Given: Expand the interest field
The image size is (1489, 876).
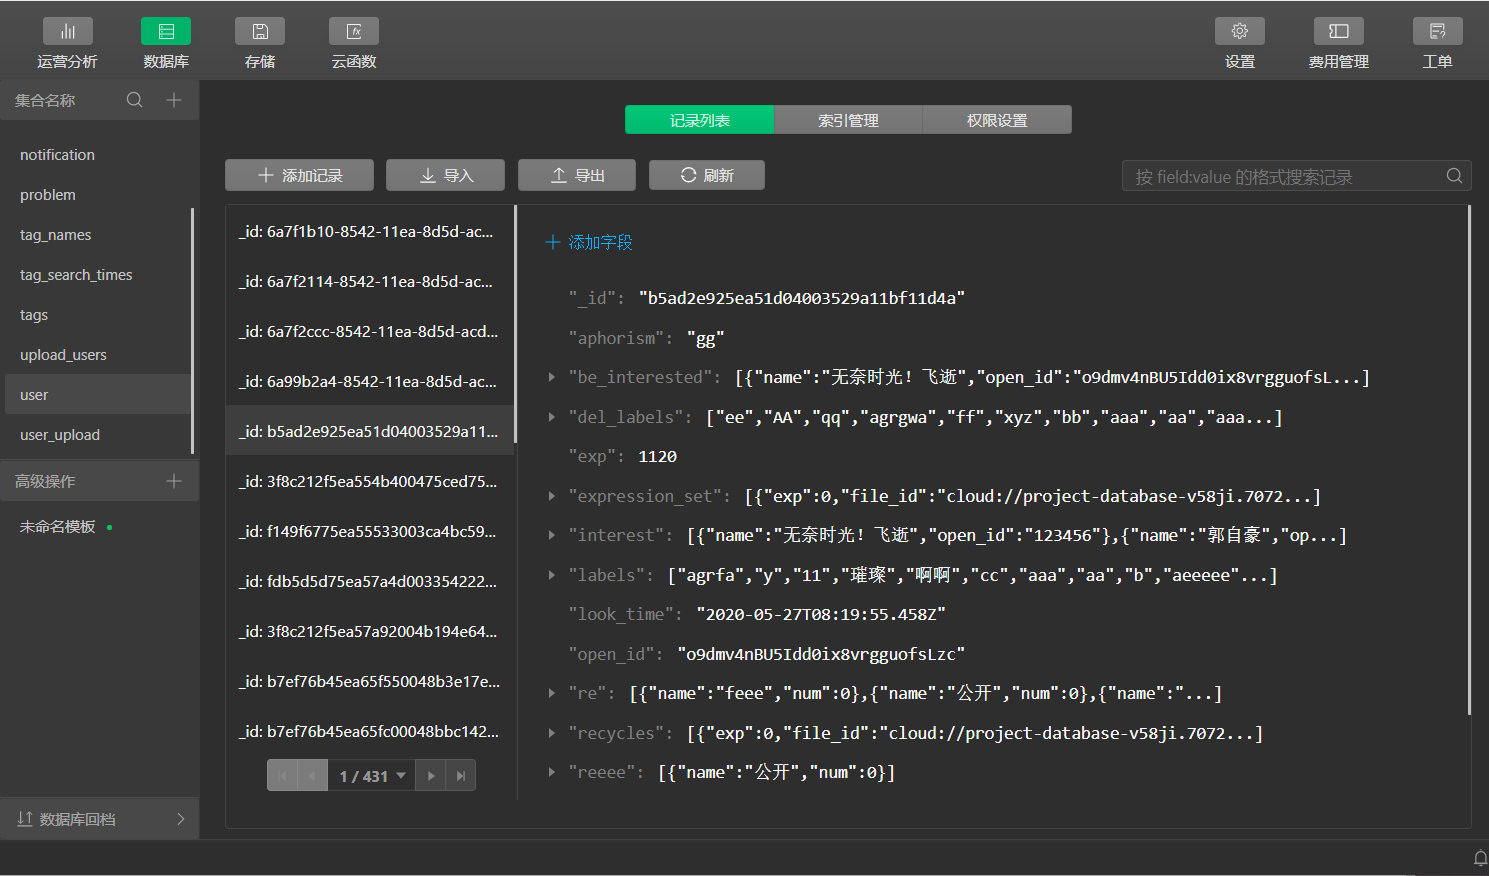Looking at the screenshot, I should (551, 535).
